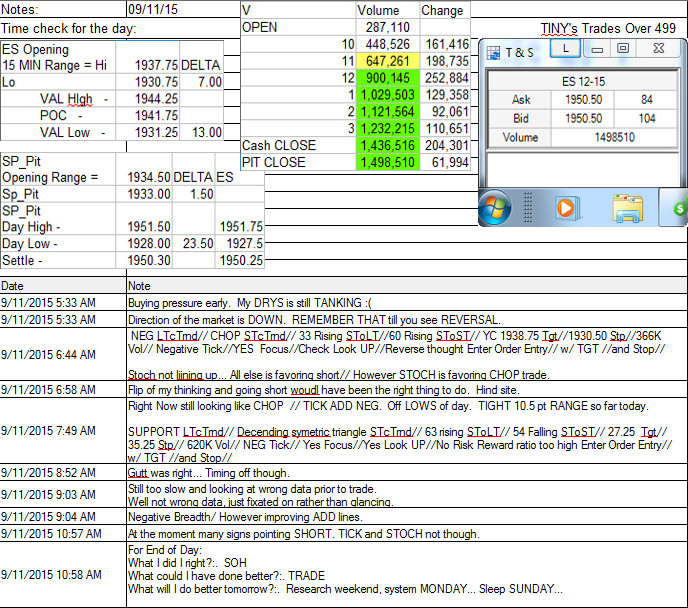Click the TINY's Trades Over 499 heading
688x608 pixels.
pos(608,28)
